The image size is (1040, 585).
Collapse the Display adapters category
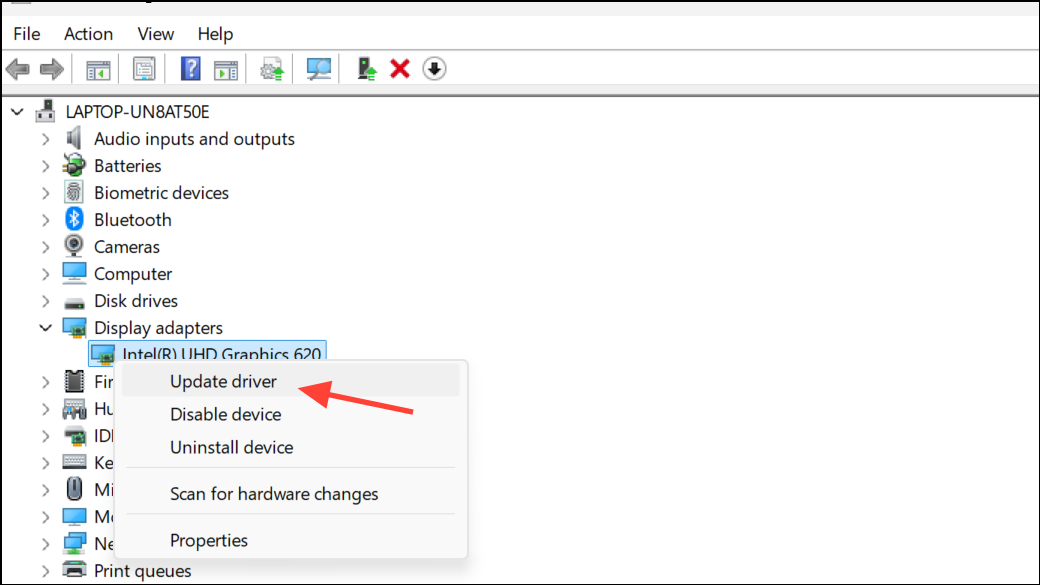coord(45,328)
